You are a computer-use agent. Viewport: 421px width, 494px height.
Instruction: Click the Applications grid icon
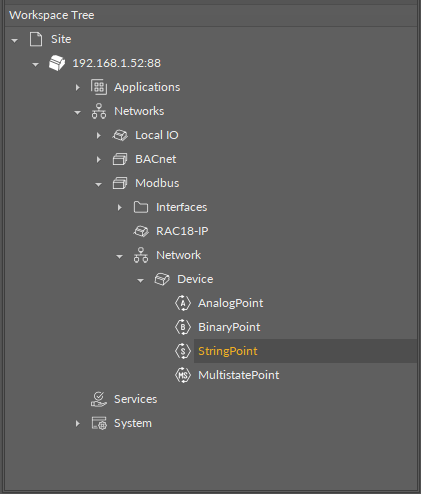tap(99, 87)
